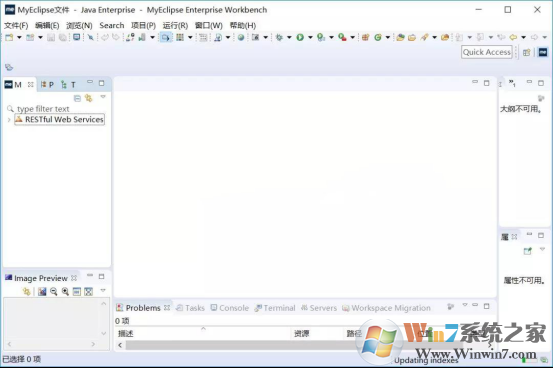Click the package gift box toolbar icon
This screenshot has width=553, height=368.
[365, 37]
